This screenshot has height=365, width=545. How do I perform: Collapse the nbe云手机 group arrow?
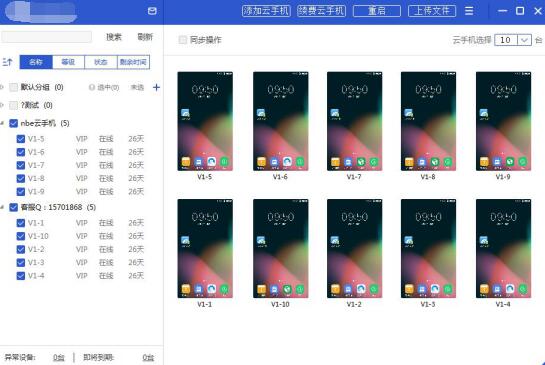point(2,123)
